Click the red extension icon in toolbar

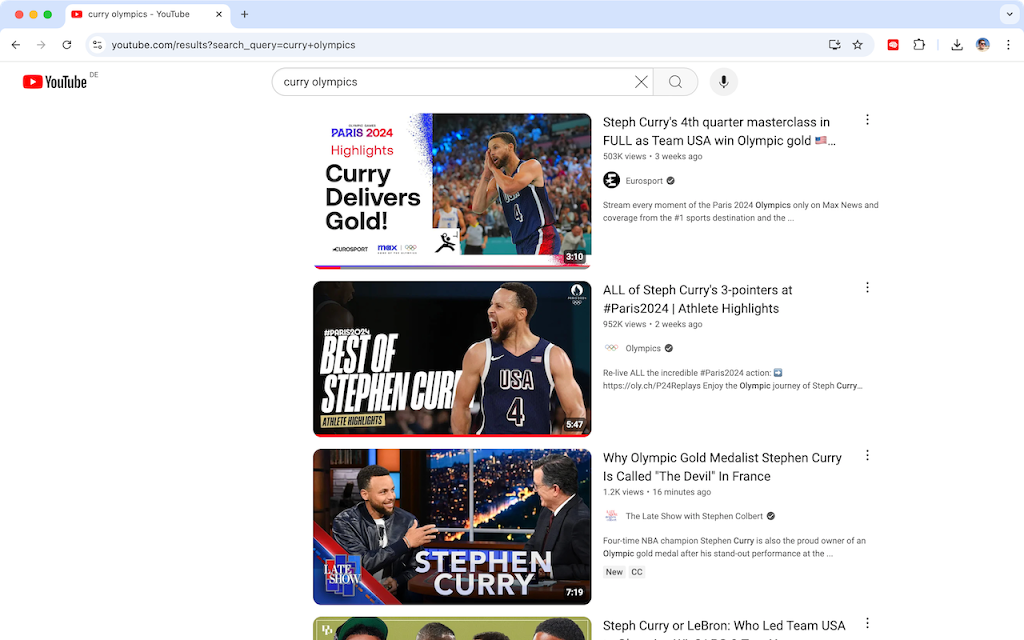(x=893, y=44)
